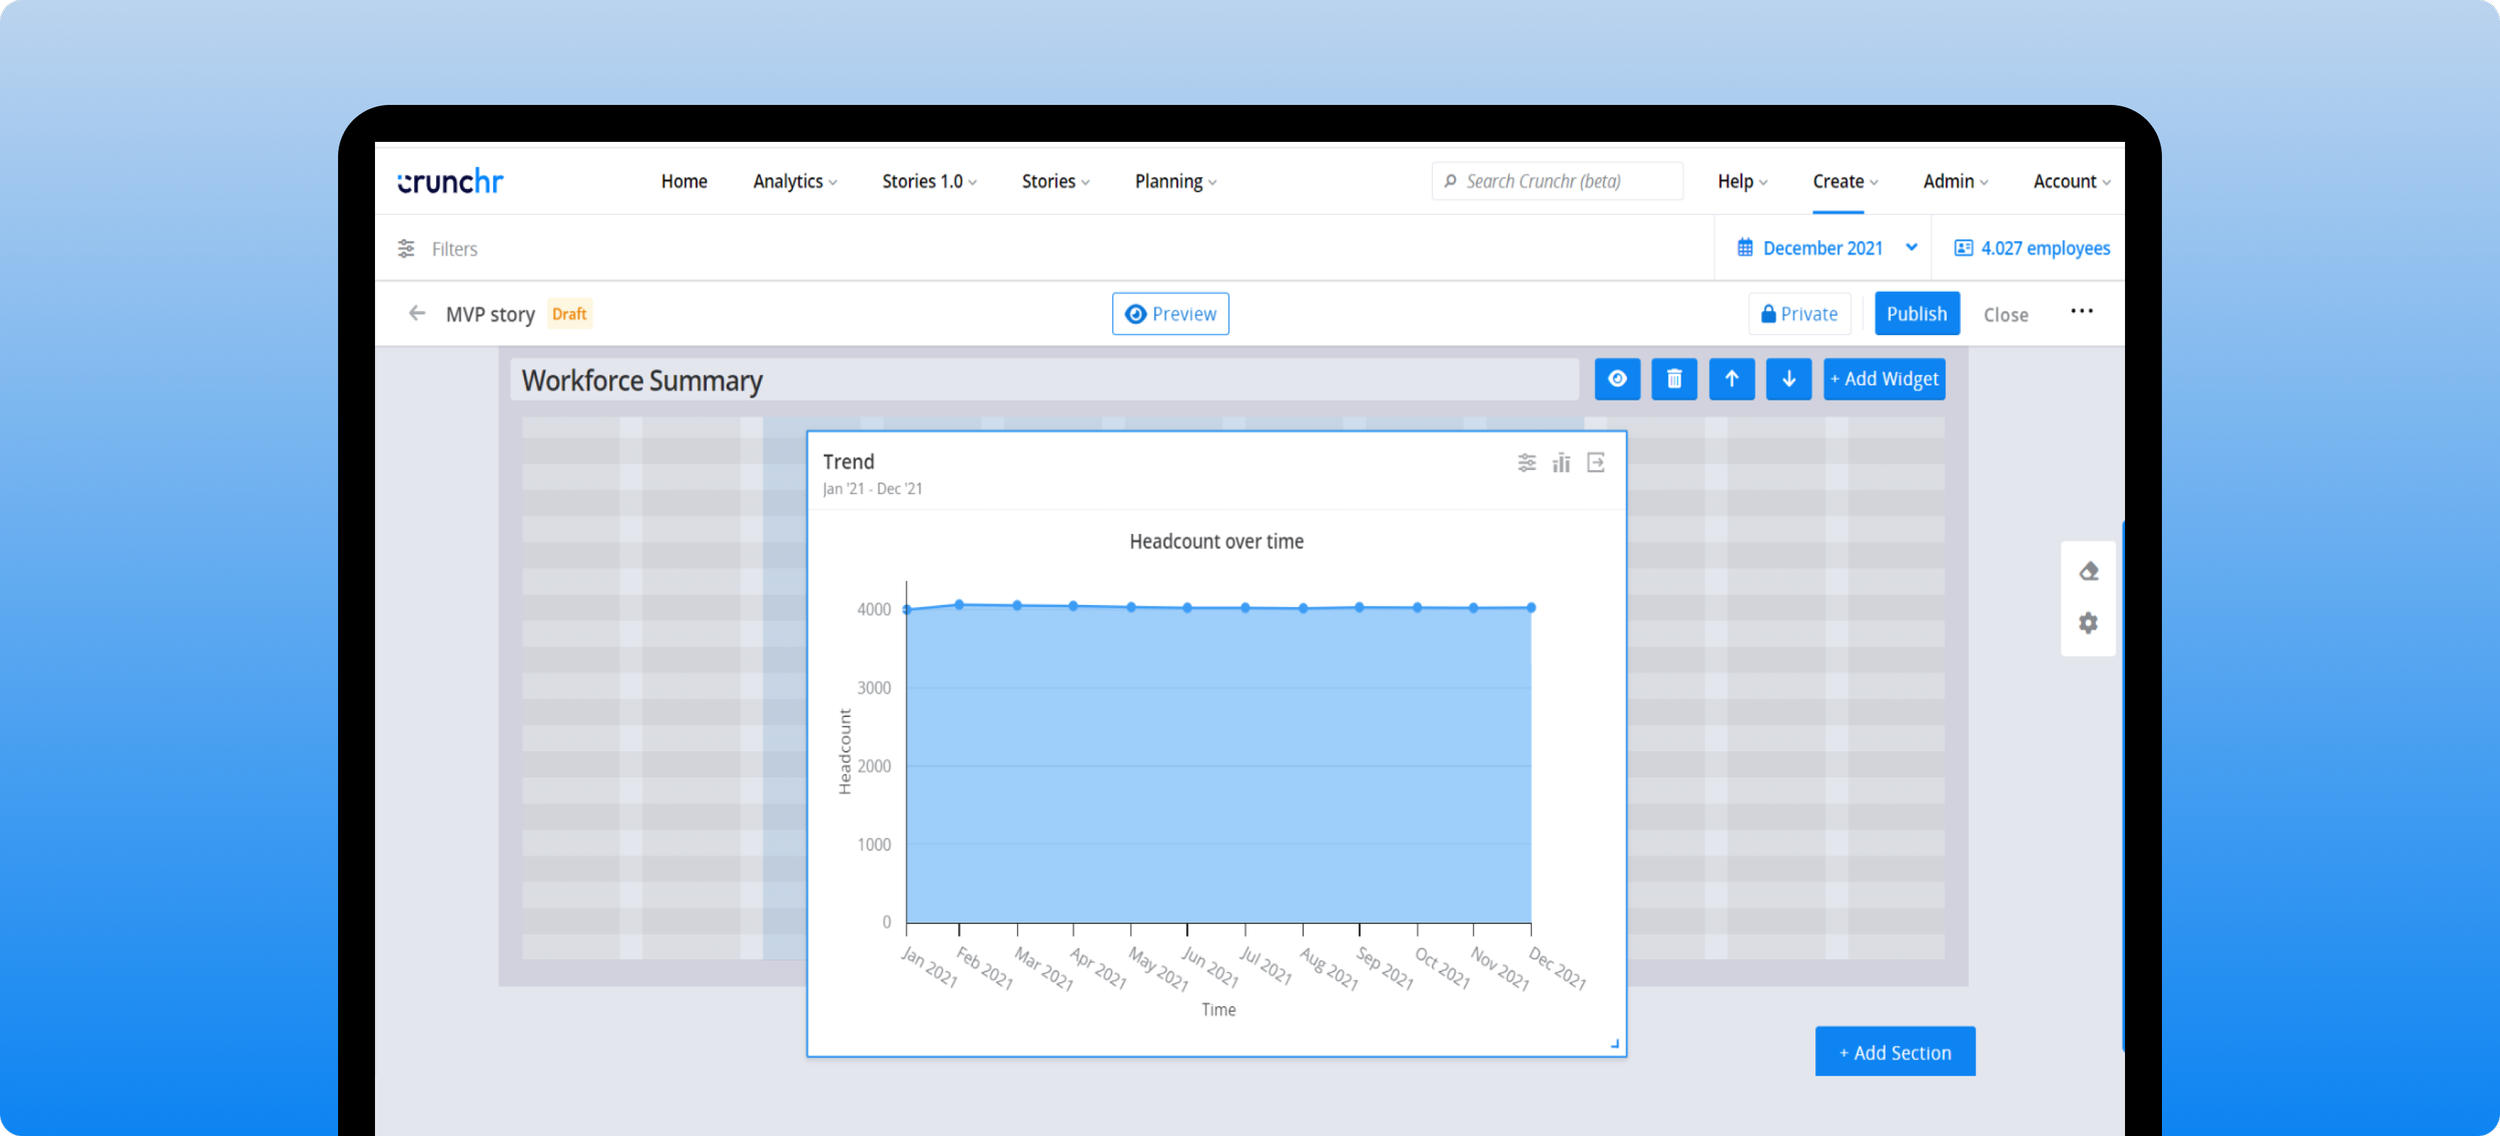The image size is (2500, 1136).
Task: Click the widget filter sliders icon
Action: (1526, 462)
